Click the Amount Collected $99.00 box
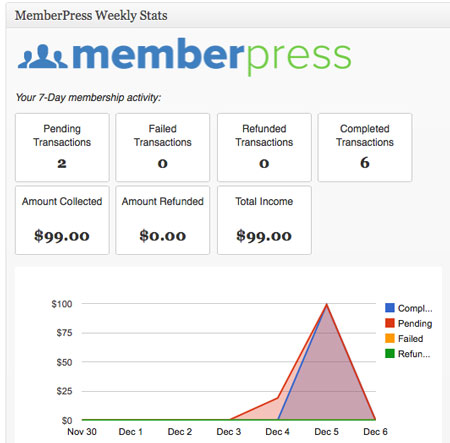 coord(62,220)
